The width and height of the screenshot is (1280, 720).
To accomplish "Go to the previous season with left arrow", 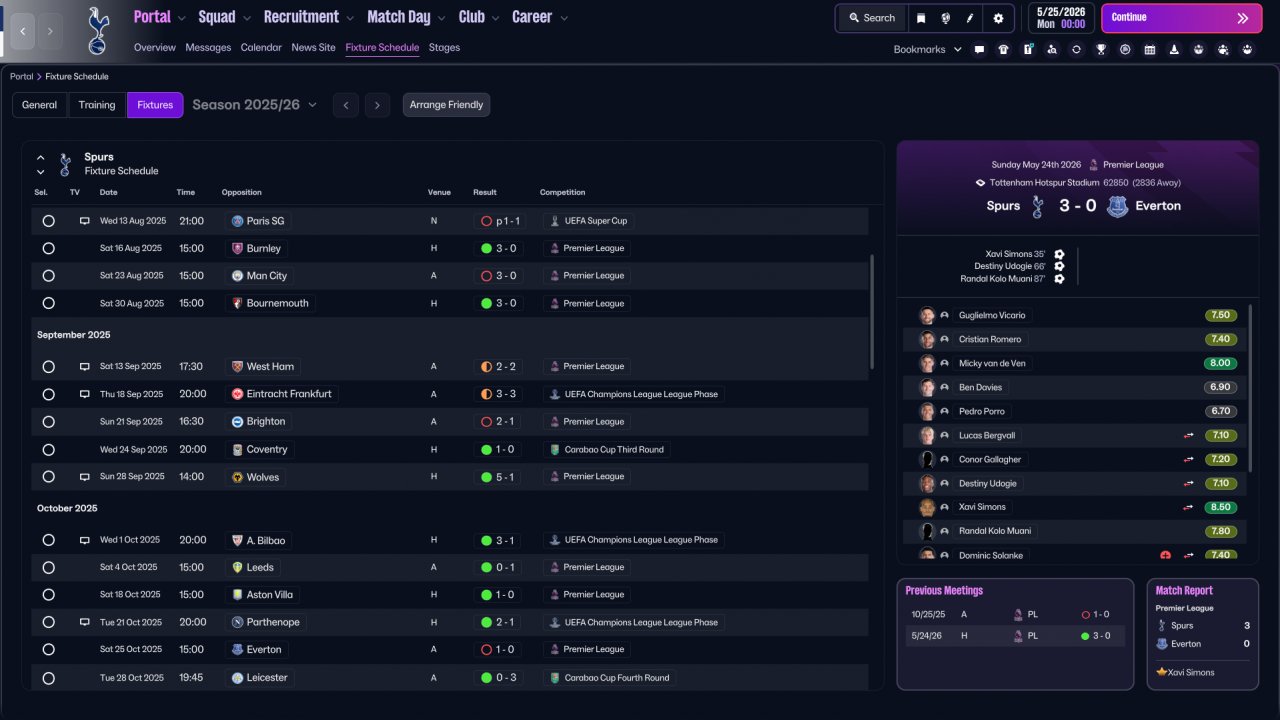I will [346, 105].
